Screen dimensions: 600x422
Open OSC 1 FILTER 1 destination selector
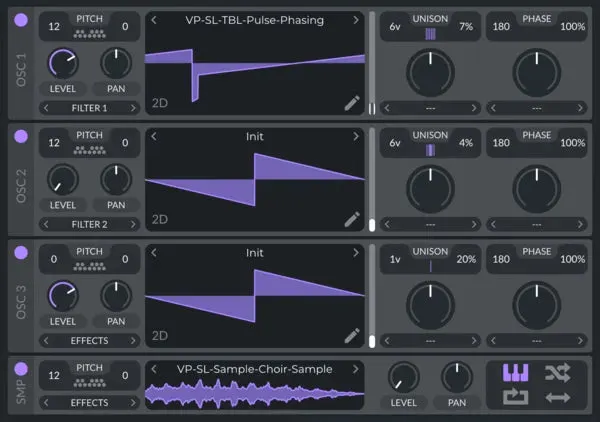pyautogui.click(x=90, y=108)
